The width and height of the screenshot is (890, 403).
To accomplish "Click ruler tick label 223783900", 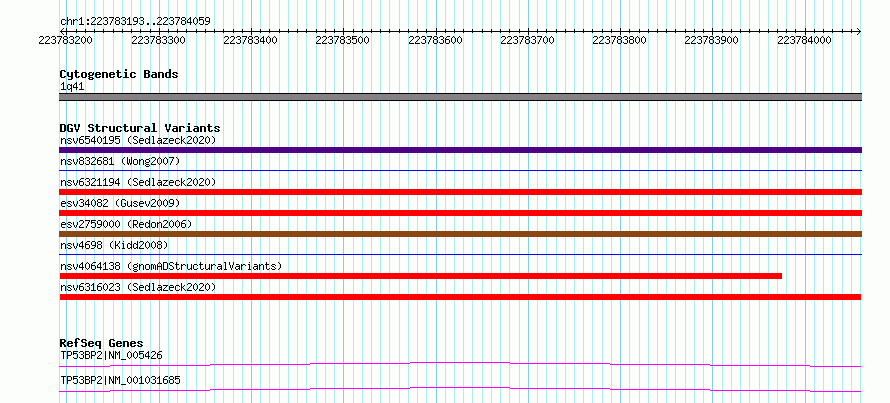I will pos(712,40).
